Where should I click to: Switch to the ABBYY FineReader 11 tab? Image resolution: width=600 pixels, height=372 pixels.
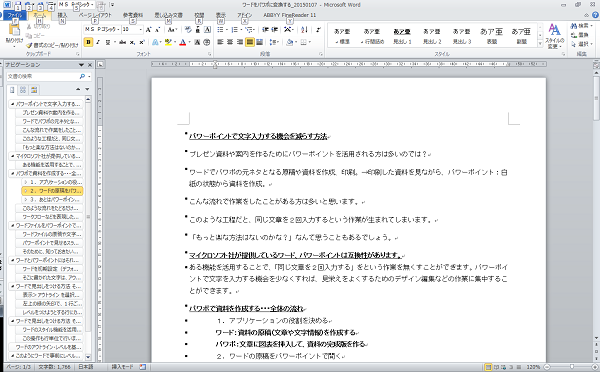coord(290,15)
